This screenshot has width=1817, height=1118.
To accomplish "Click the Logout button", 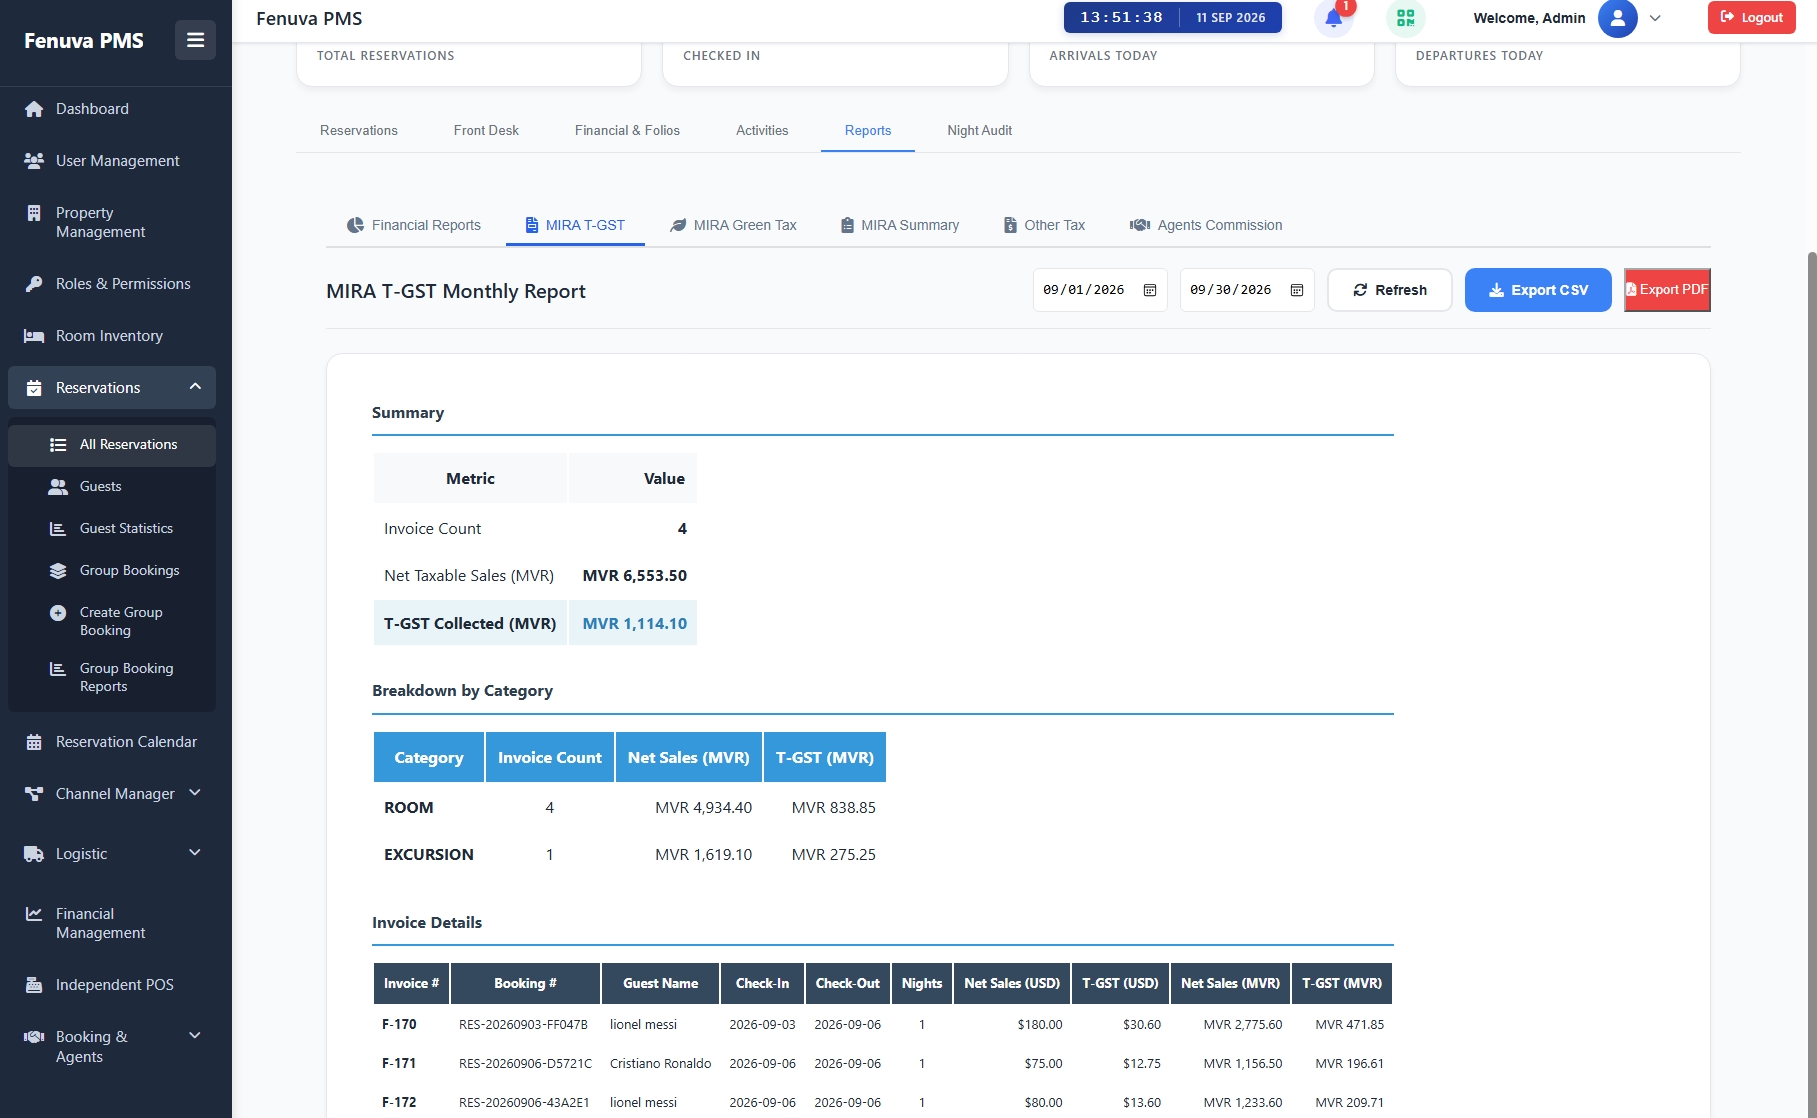I will pos(1751,18).
